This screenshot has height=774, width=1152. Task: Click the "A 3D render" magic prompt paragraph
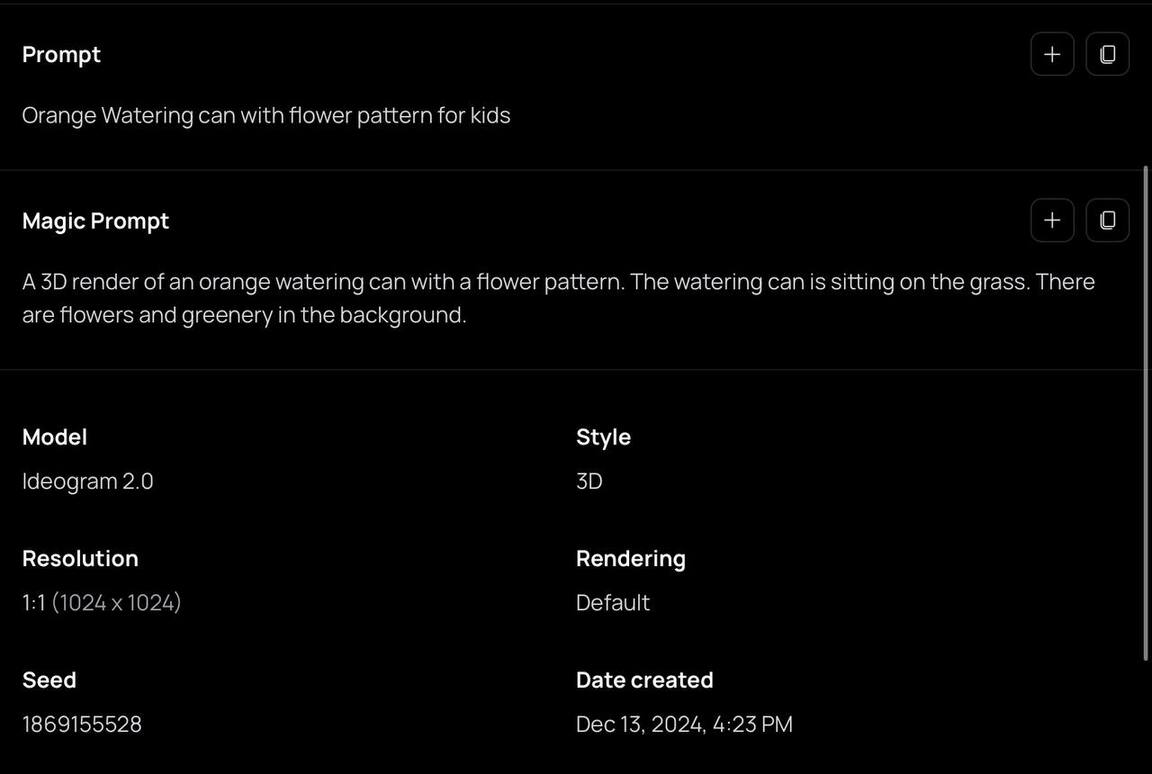coord(558,298)
